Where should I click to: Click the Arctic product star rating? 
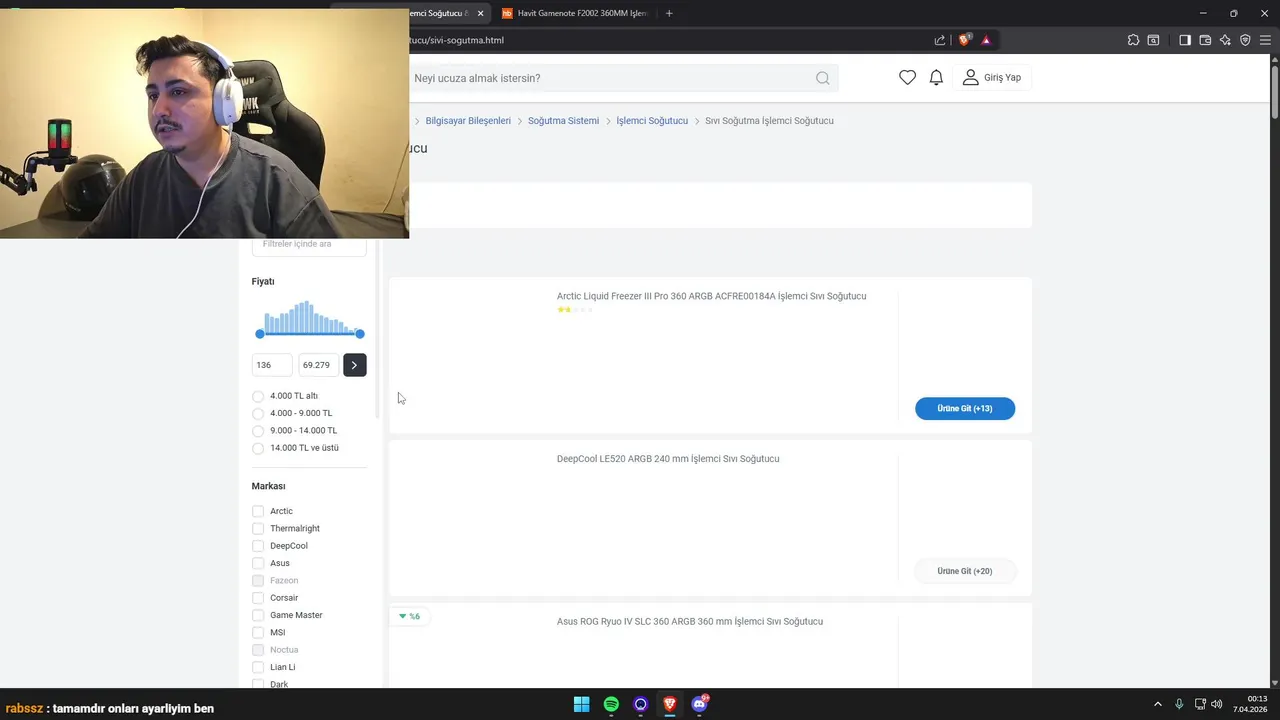coord(575,310)
